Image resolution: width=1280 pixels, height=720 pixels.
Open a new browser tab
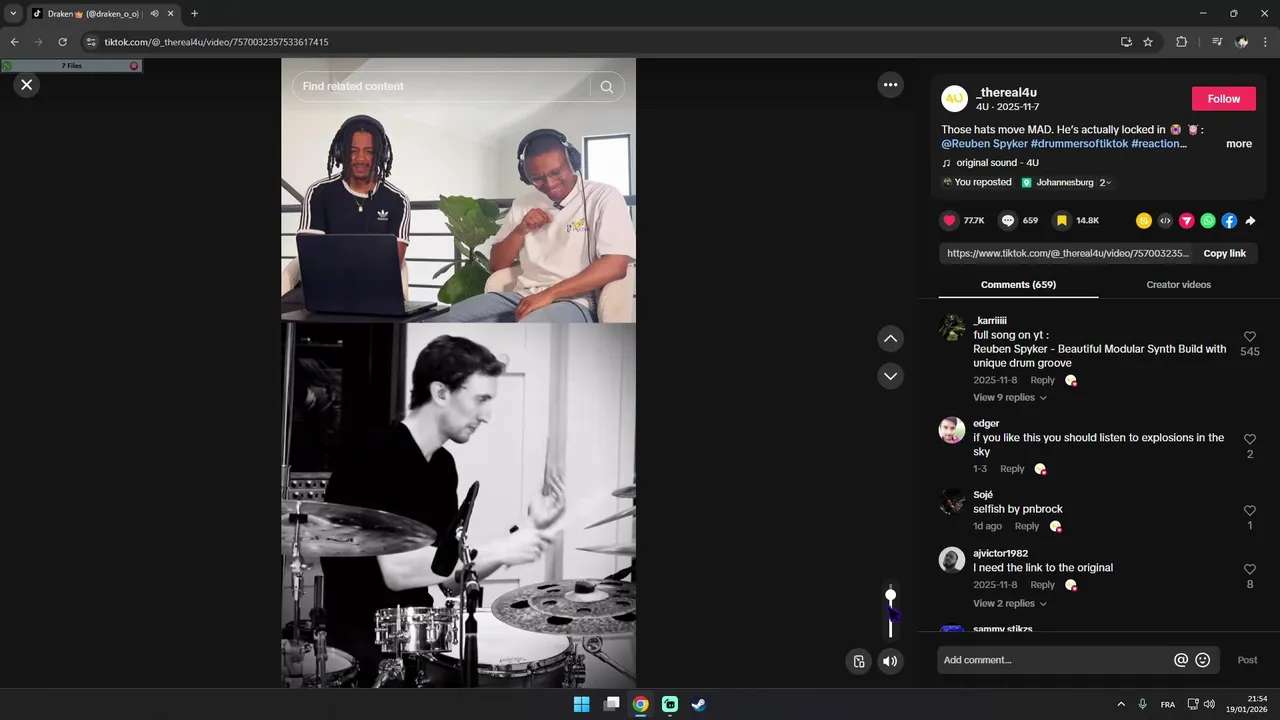pos(194,13)
